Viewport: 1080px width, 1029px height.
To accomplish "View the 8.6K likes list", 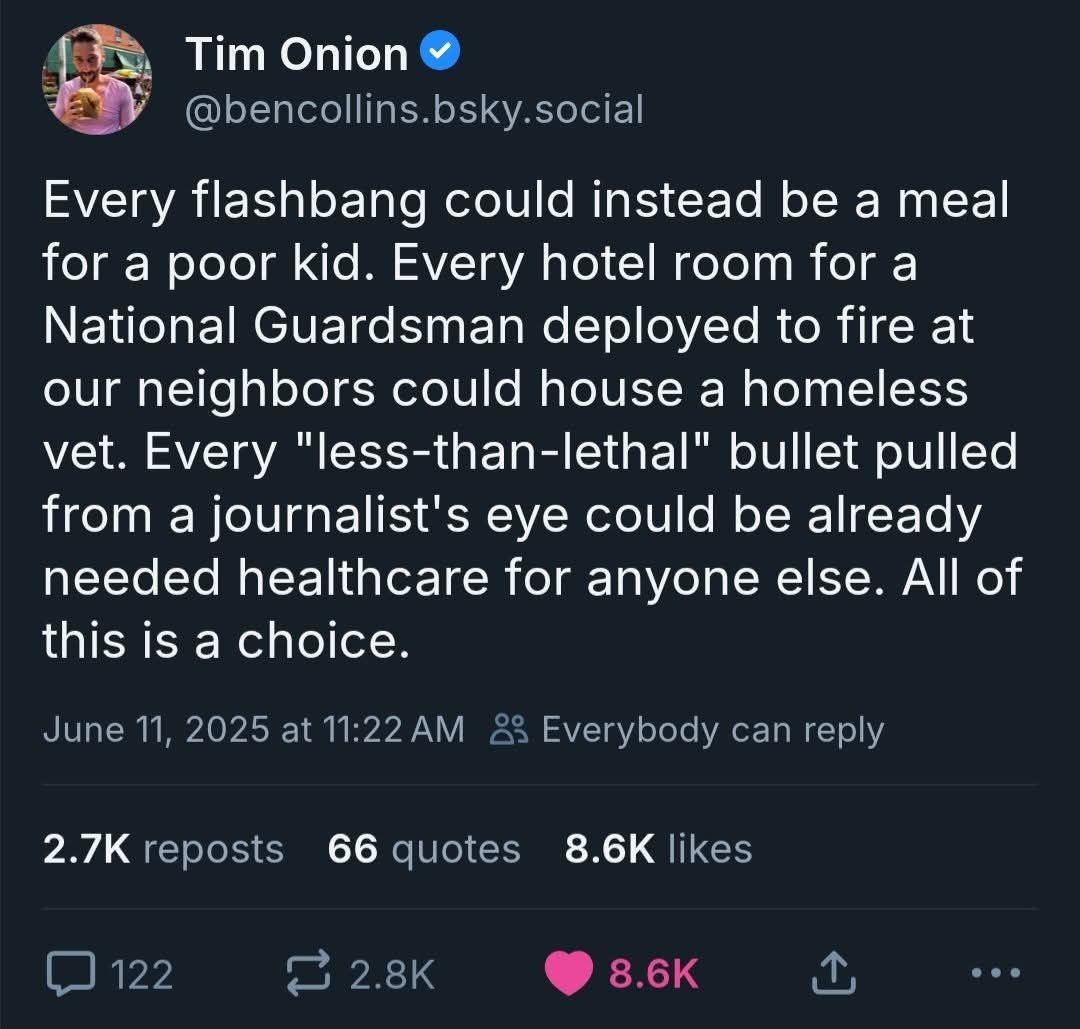I will [x=658, y=849].
